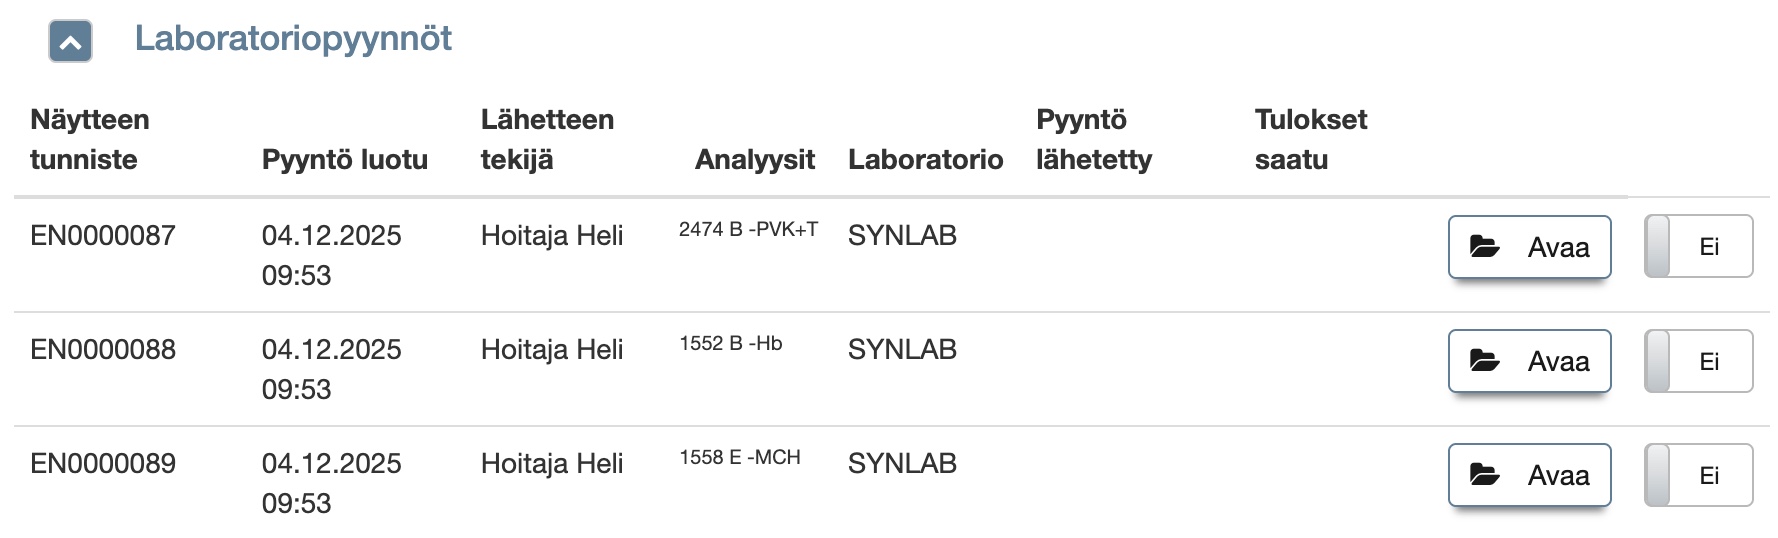Open lab request EN0000089 with Avaa

tap(1529, 475)
